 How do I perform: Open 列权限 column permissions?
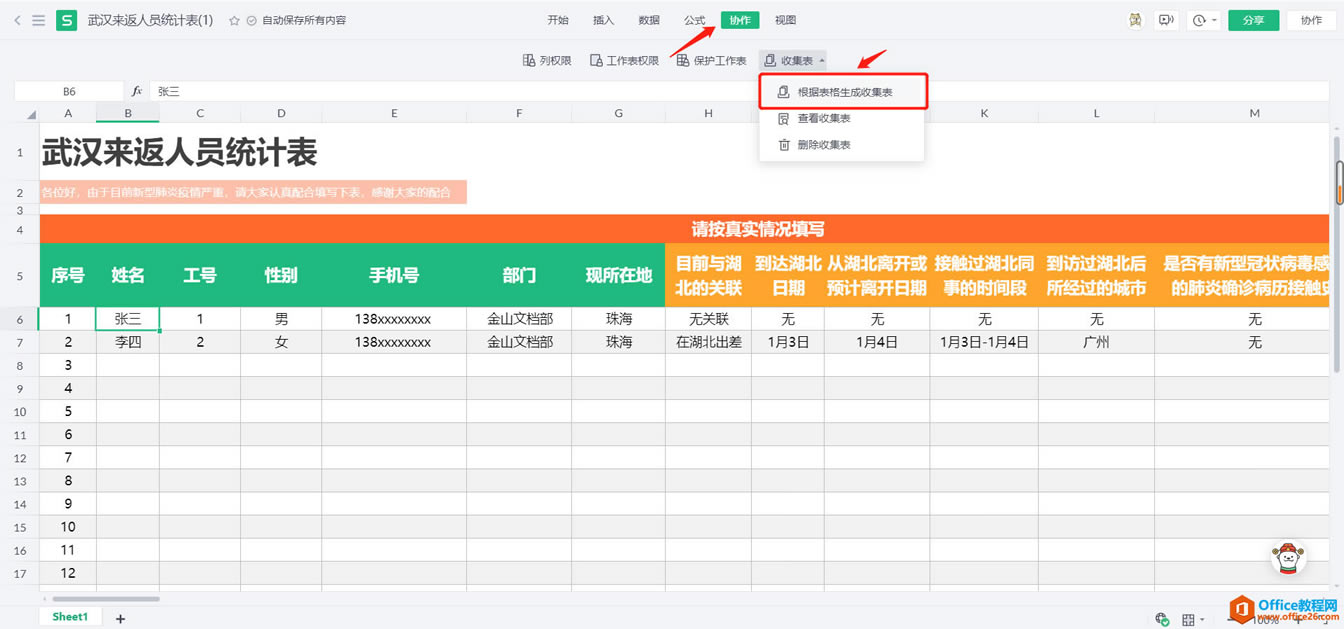[547, 61]
